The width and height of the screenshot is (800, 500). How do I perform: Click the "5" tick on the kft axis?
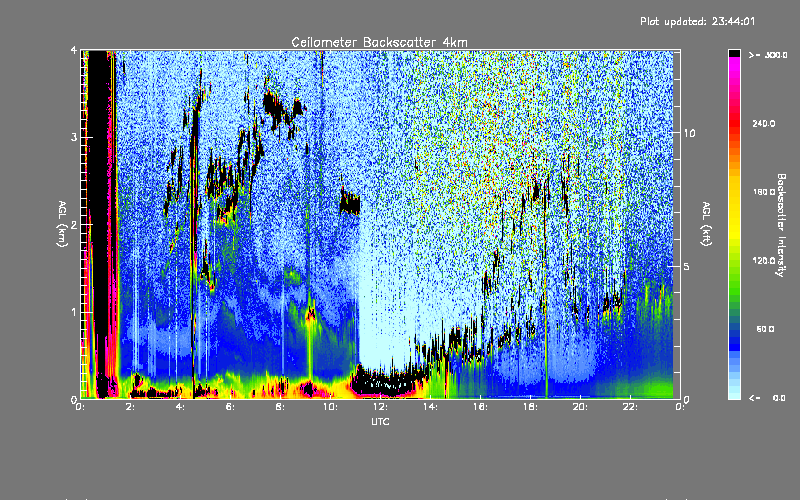686,267
